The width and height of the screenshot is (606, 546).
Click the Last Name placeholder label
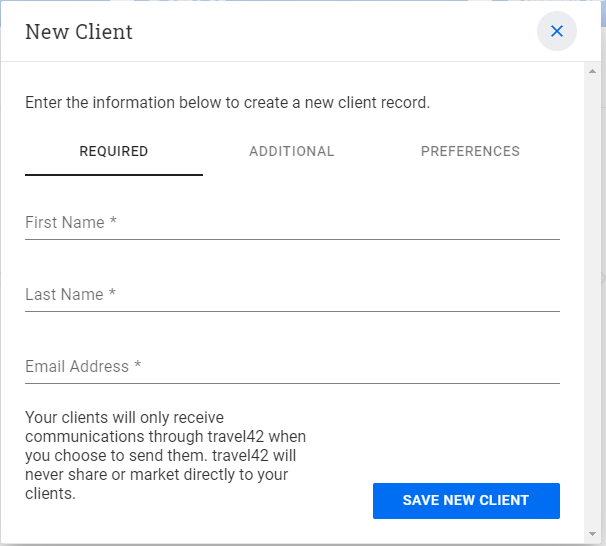pos(64,295)
